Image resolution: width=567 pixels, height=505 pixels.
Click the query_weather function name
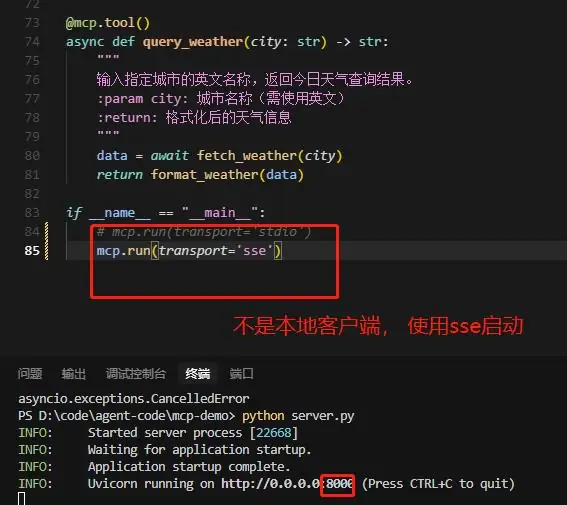pyautogui.click(x=193, y=42)
